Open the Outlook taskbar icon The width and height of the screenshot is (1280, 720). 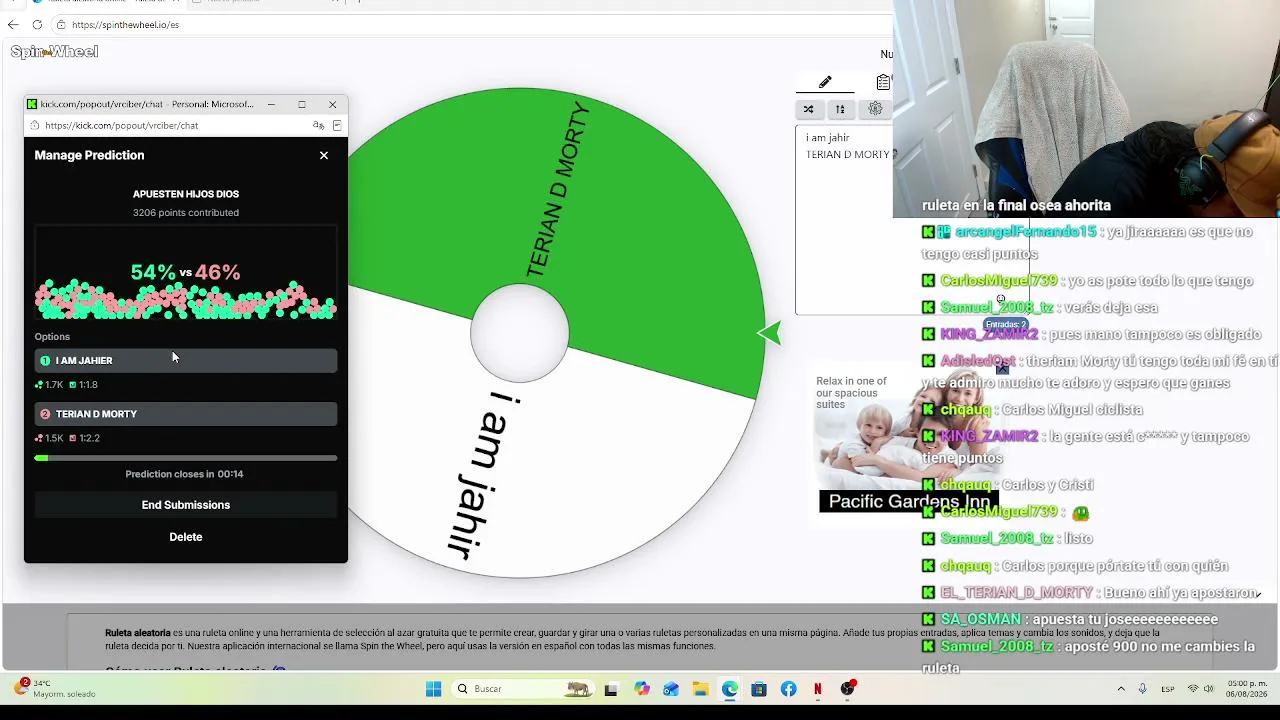[x=671, y=689]
